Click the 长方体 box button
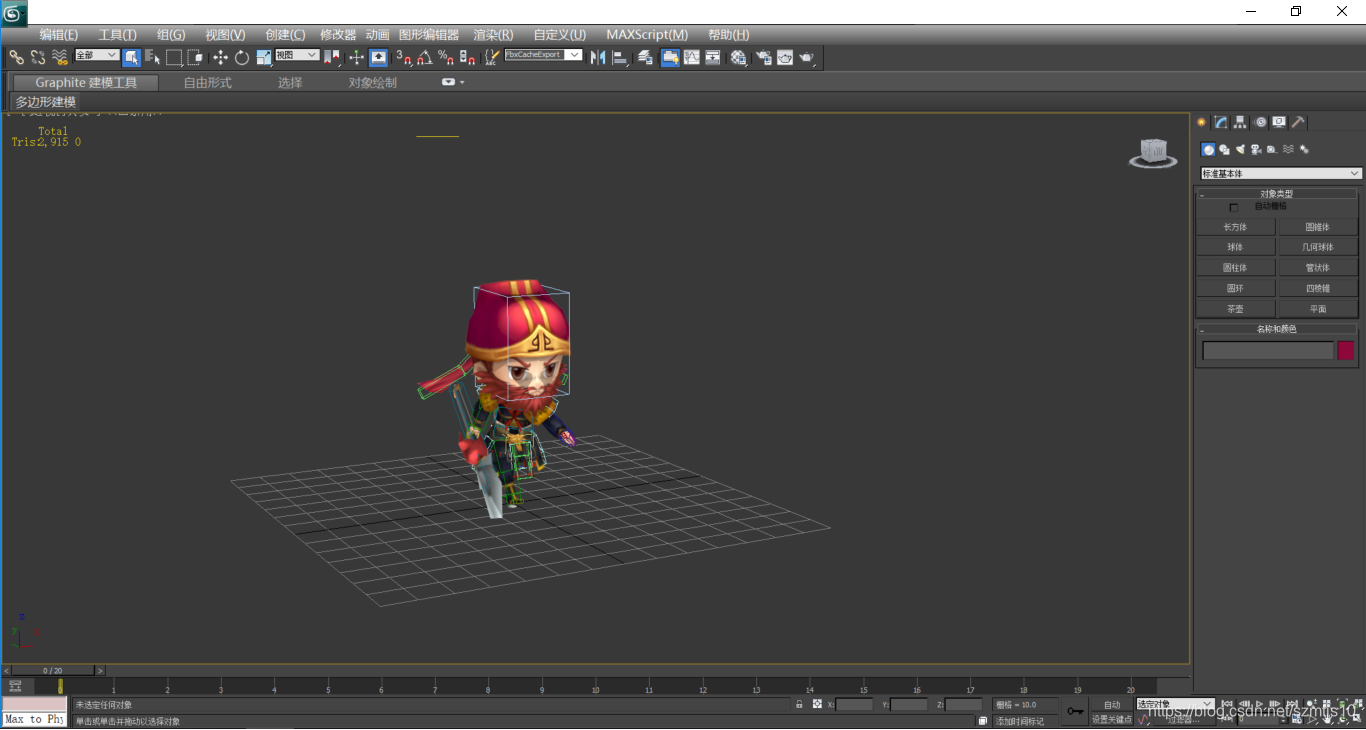This screenshot has width=1366, height=730. 1235,227
